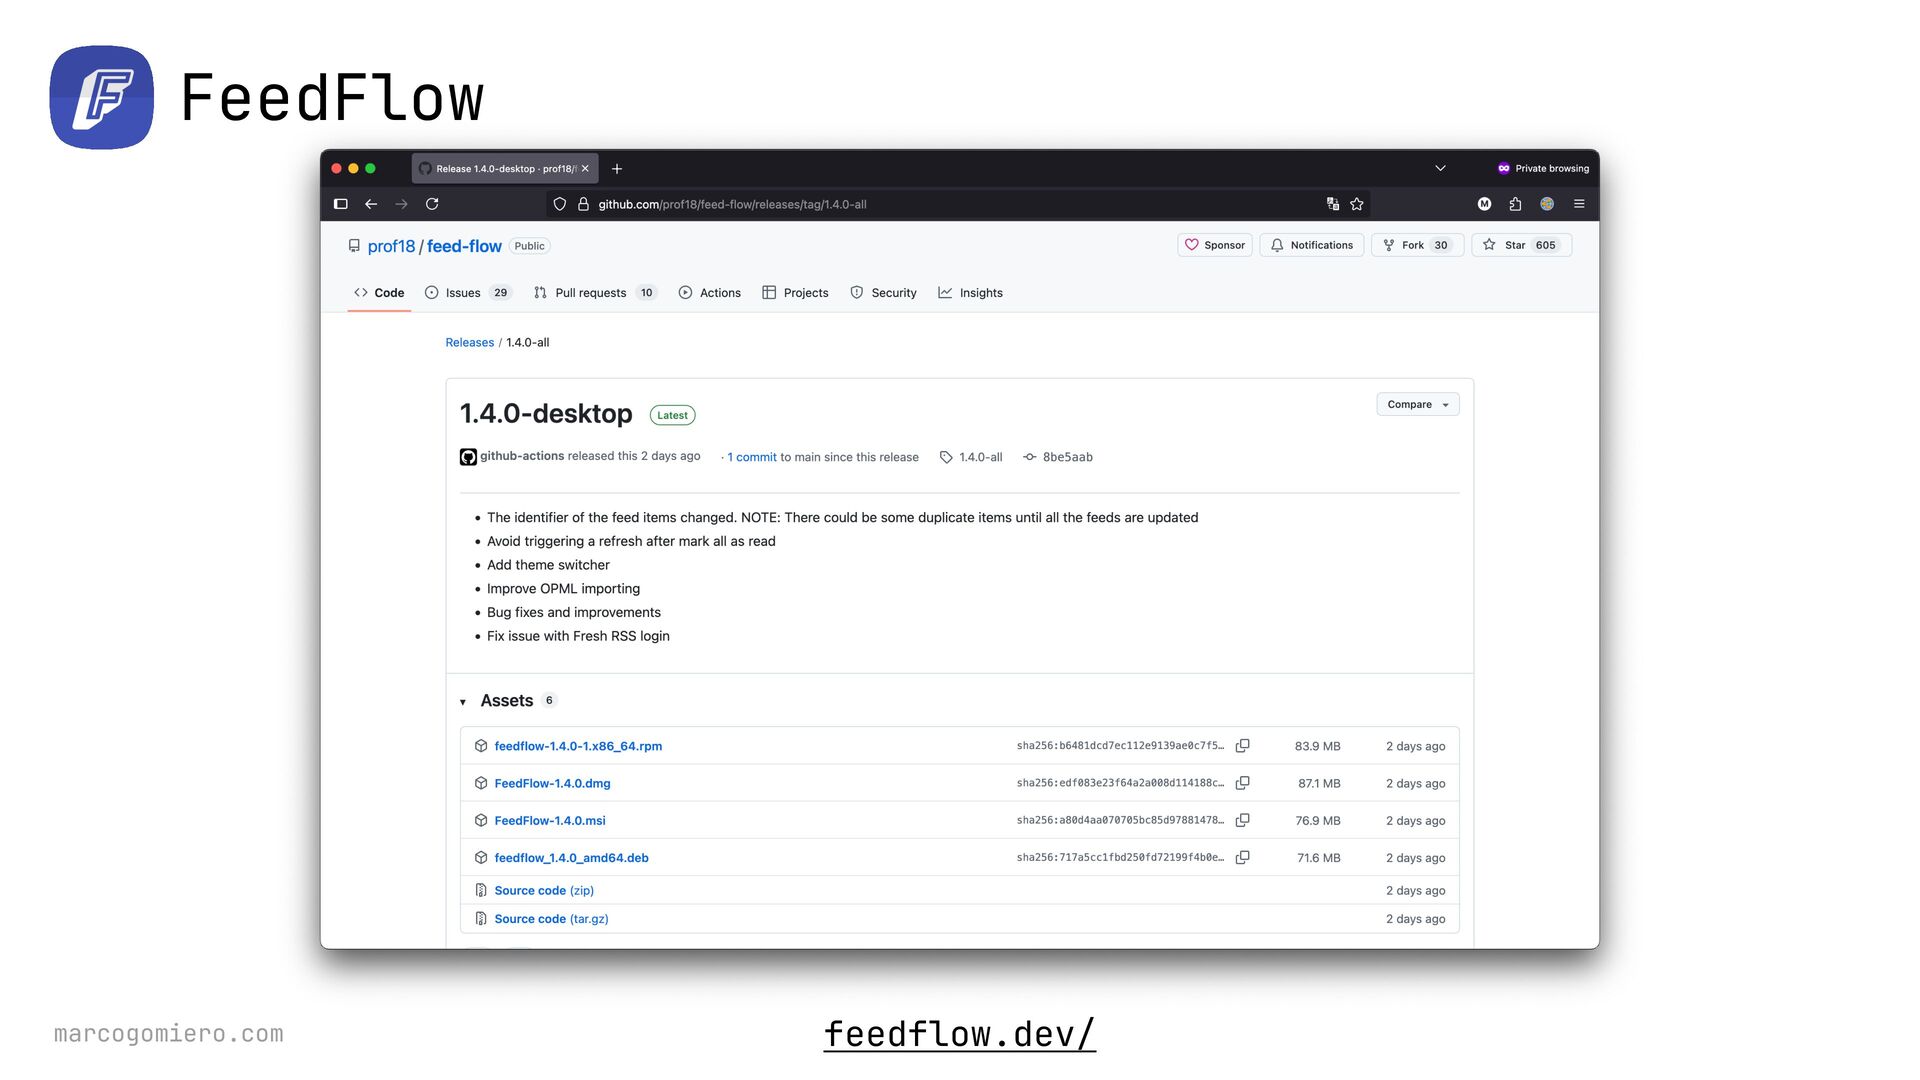The height and width of the screenshot is (1080, 1920).
Task: Click the 'Fix issue with Fresh RSS login' note
Action: [578, 636]
